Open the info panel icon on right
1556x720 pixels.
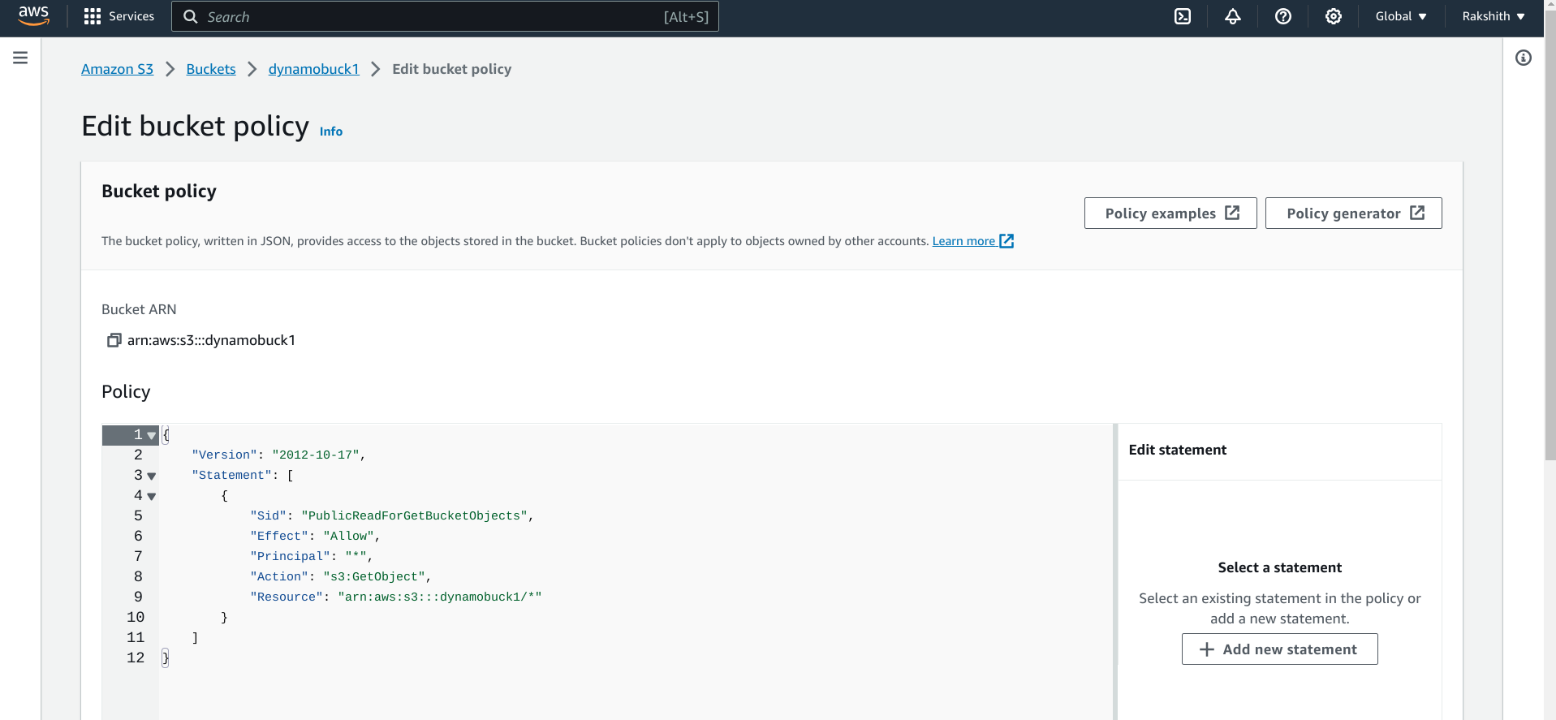click(x=1523, y=58)
